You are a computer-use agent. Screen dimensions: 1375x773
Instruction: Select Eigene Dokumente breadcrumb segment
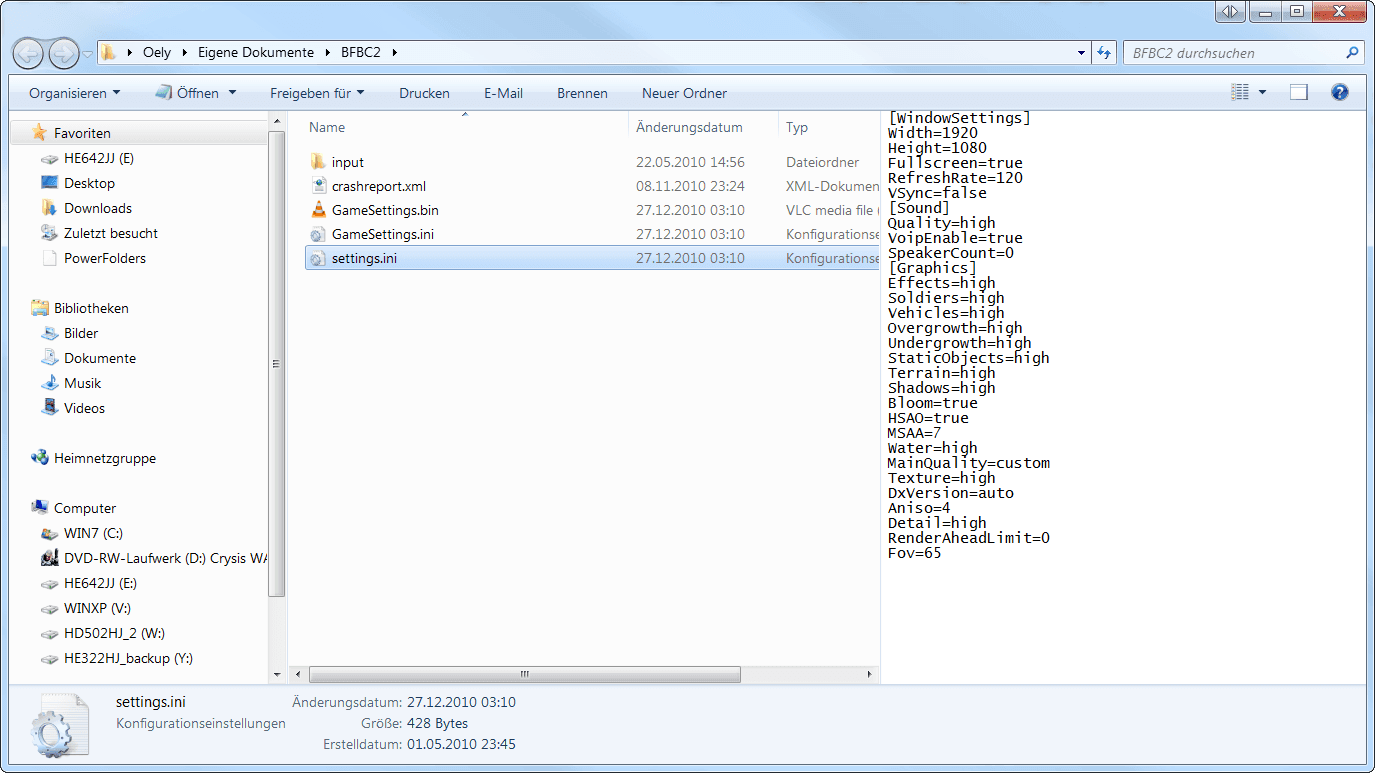[x=255, y=53]
